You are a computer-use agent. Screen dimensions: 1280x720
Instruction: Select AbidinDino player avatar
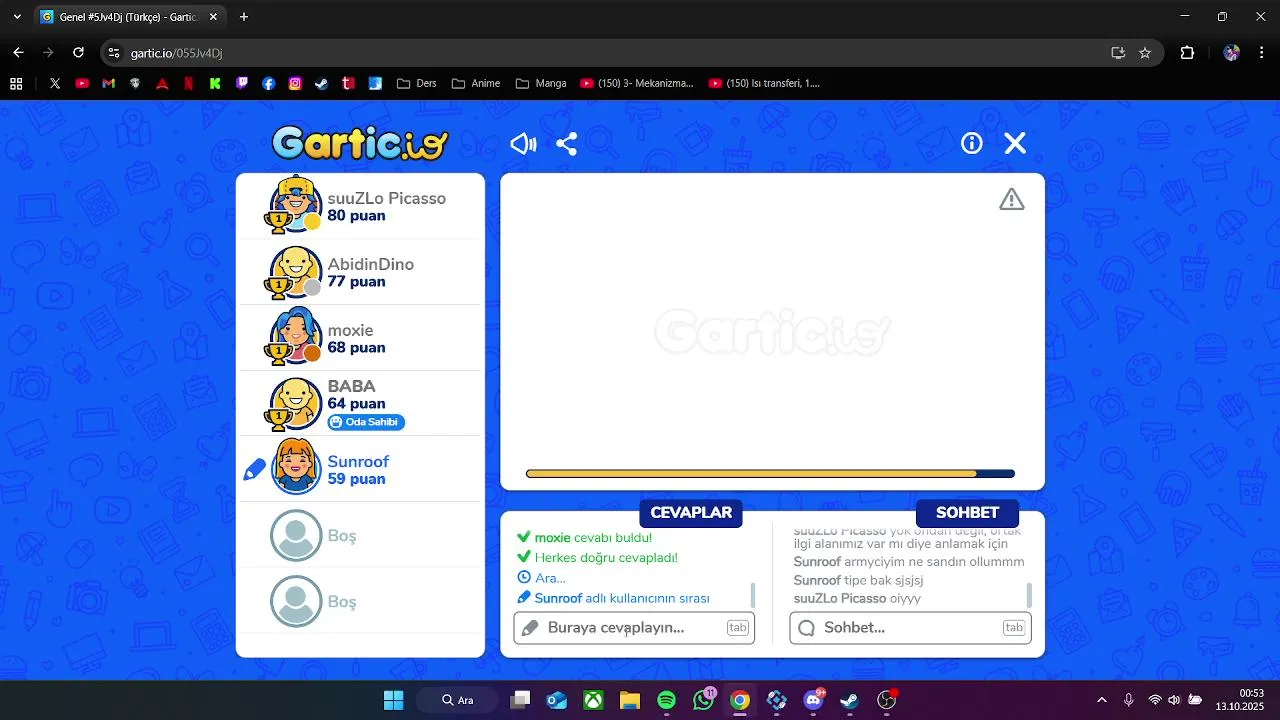click(x=295, y=271)
